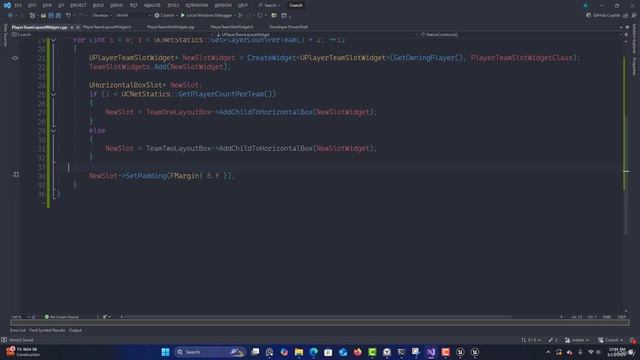Switch to PlayerTeamLayoutWidget.h tab
The width and height of the screenshot is (640, 360).
pyautogui.click(x=107, y=27)
